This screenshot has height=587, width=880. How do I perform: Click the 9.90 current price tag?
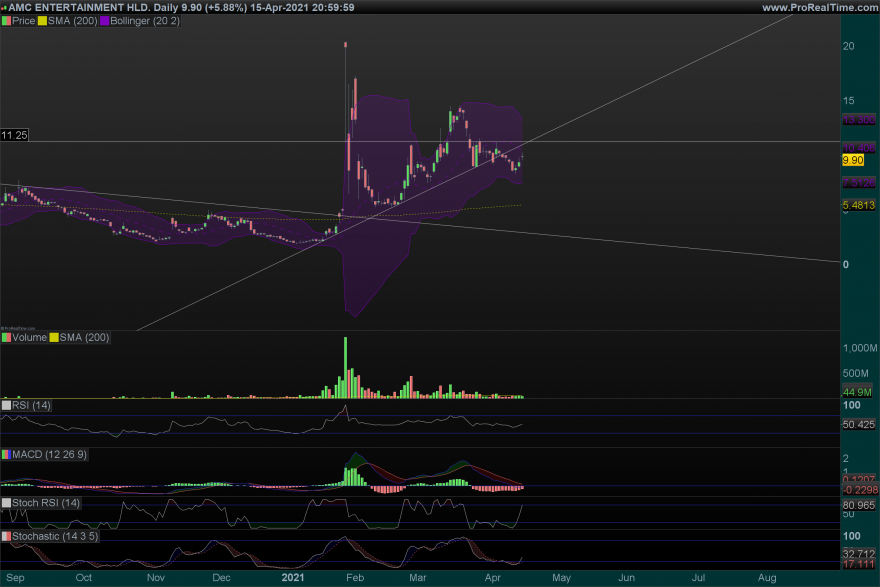pos(853,160)
